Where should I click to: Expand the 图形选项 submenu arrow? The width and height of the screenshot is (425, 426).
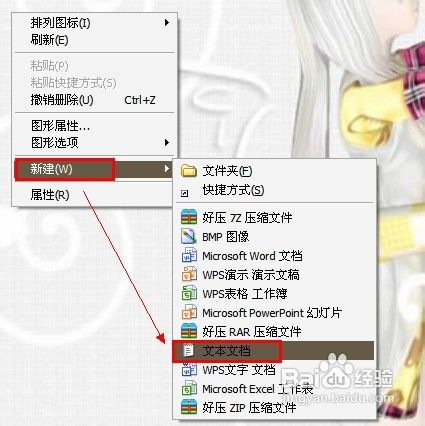coord(167,143)
